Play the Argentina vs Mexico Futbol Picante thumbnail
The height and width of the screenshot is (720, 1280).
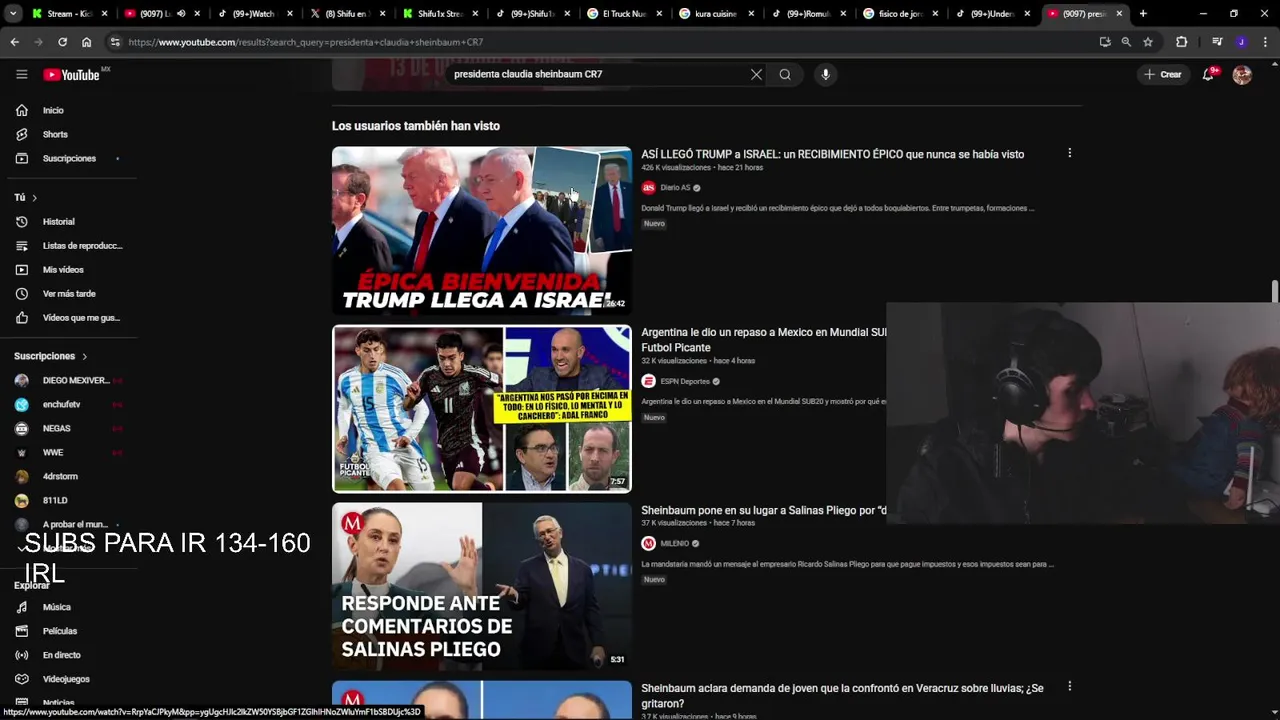(x=482, y=409)
